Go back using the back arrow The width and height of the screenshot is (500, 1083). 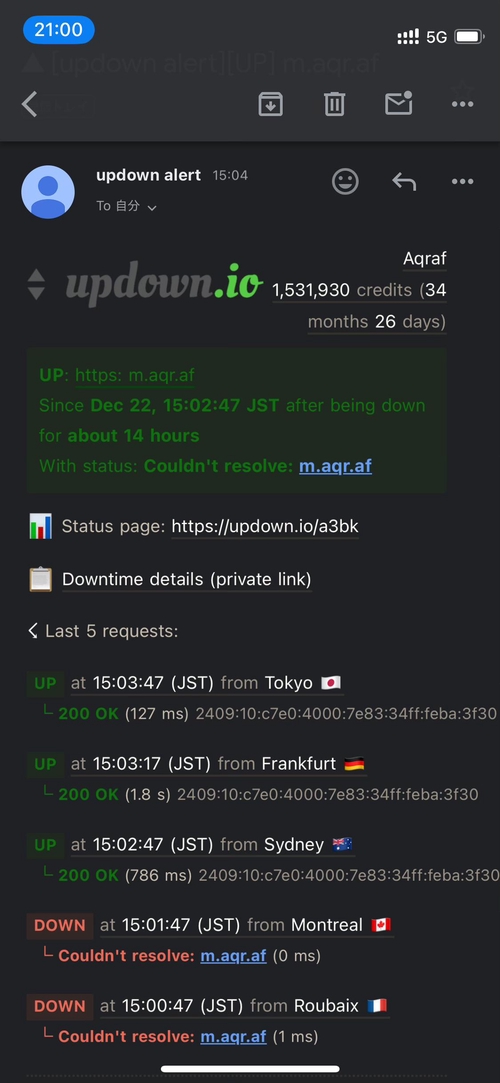(x=30, y=104)
